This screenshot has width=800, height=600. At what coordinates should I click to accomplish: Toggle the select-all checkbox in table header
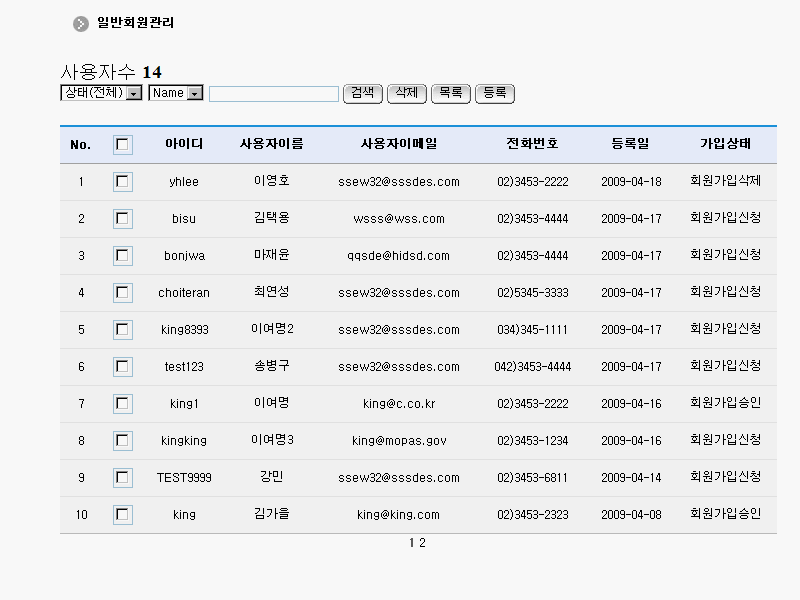123,145
